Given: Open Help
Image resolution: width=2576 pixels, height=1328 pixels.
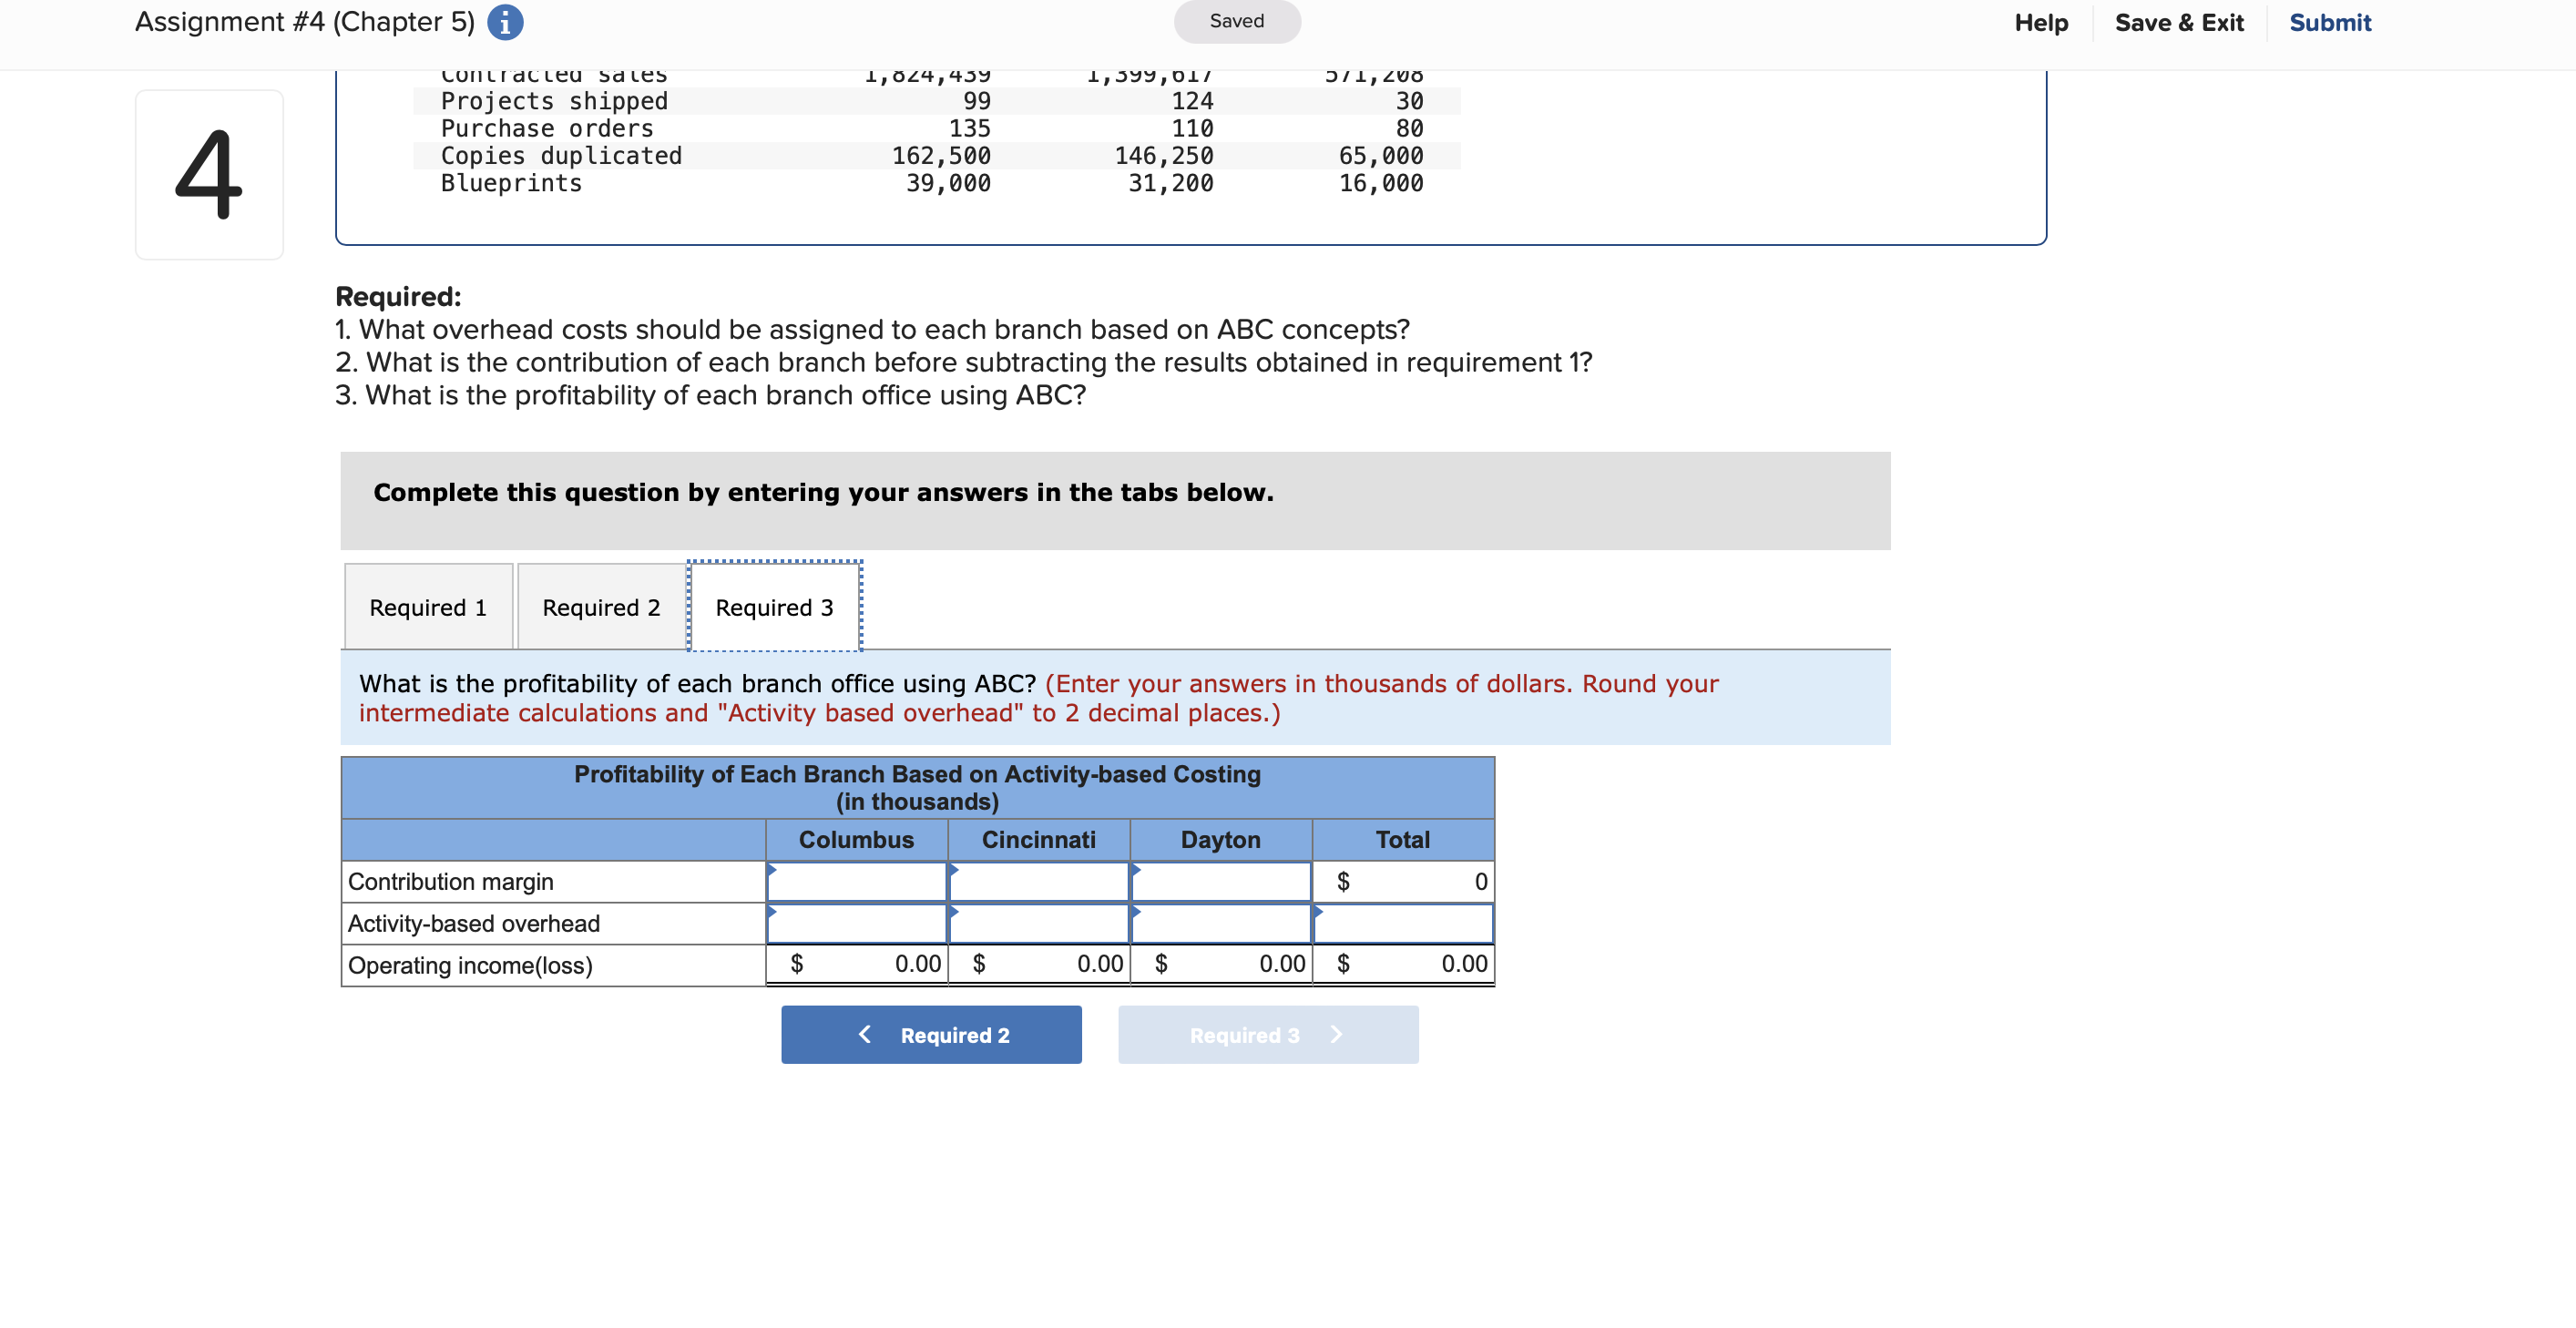Looking at the screenshot, I should (2040, 22).
